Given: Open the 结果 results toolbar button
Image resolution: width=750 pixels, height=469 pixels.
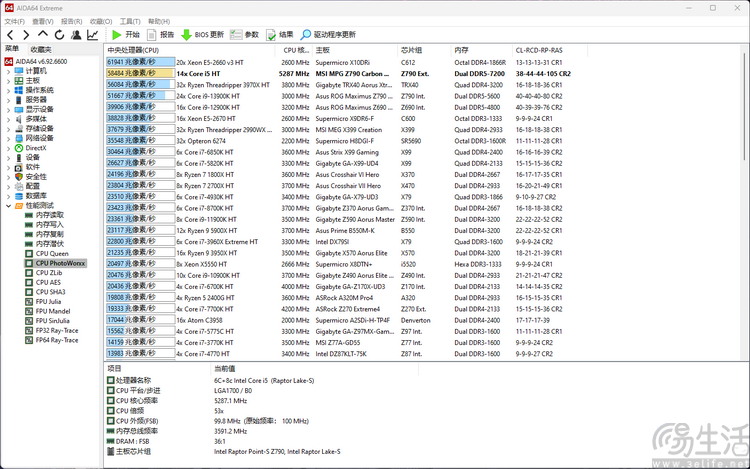Looking at the screenshot, I should 279,34.
